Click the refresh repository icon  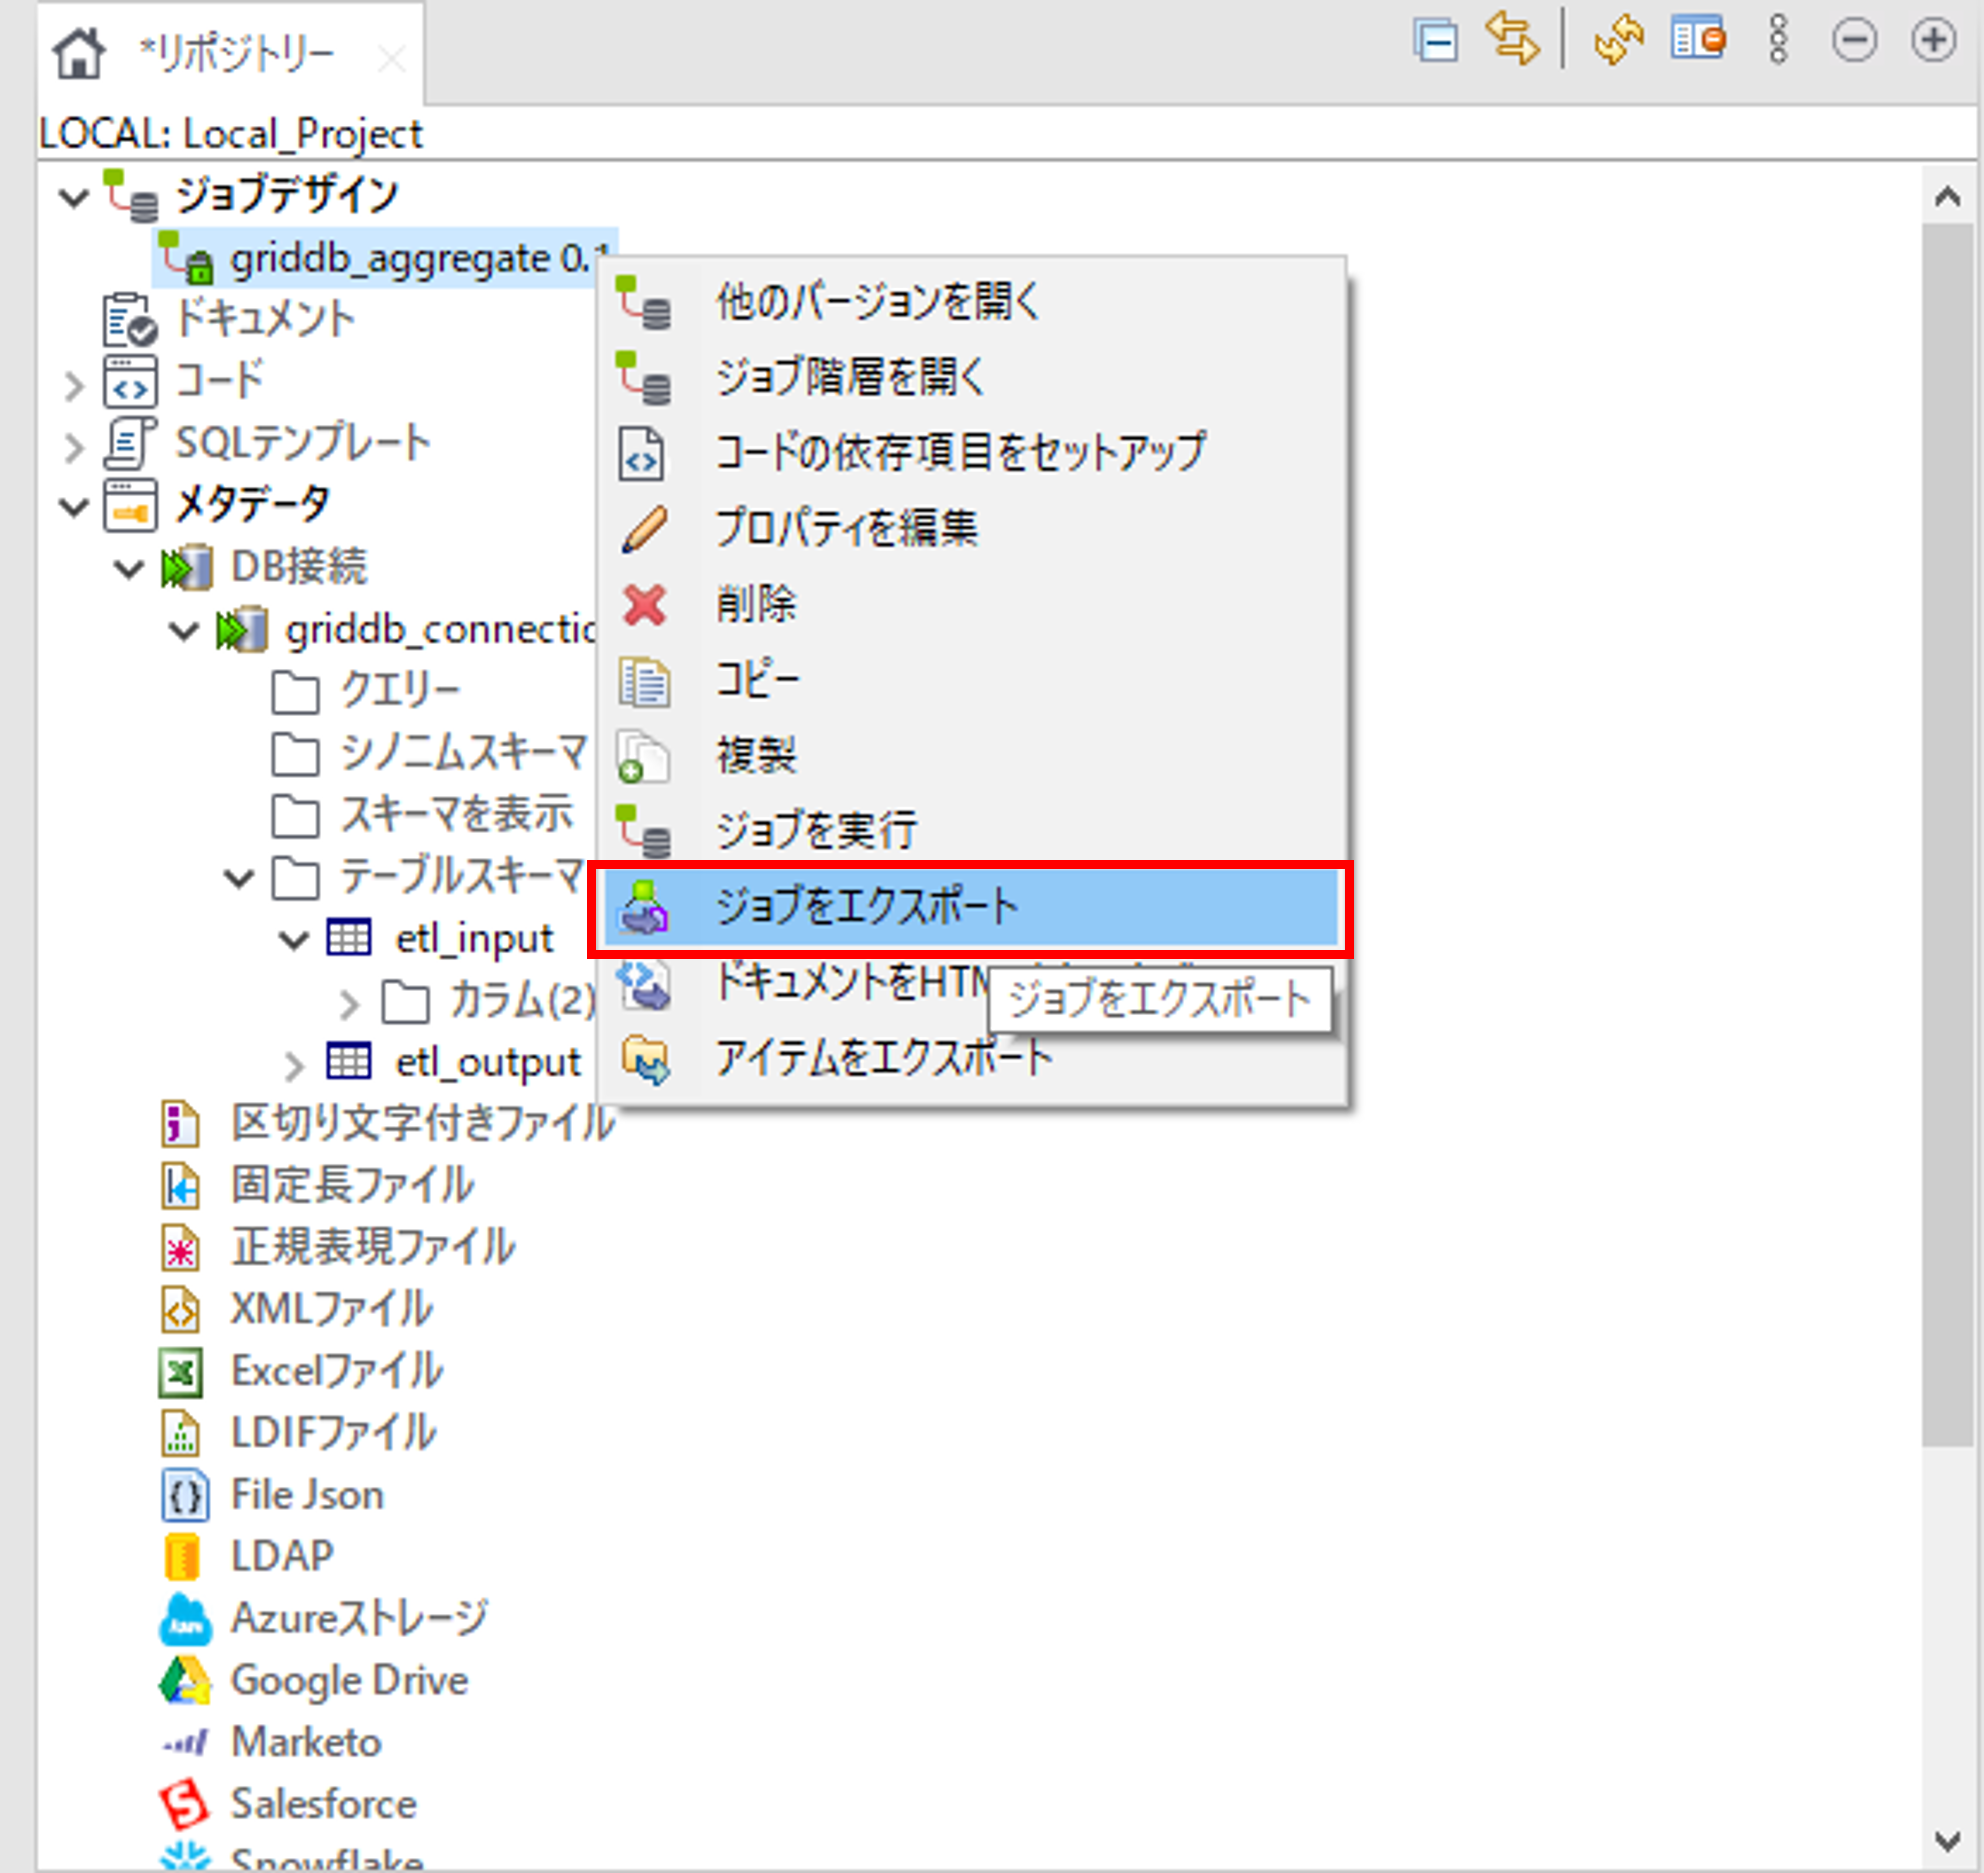1619,40
